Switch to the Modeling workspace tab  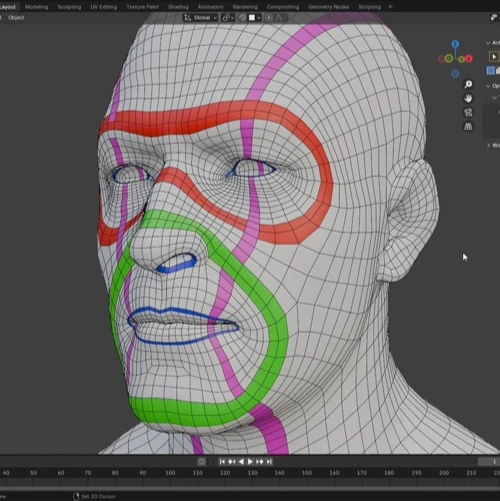36,7
